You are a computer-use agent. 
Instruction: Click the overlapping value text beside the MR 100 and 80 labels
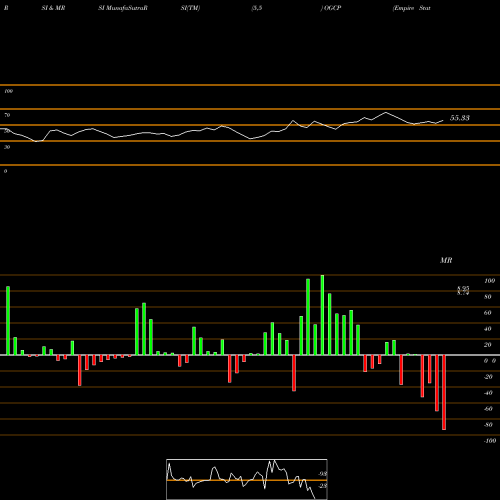(463, 291)
